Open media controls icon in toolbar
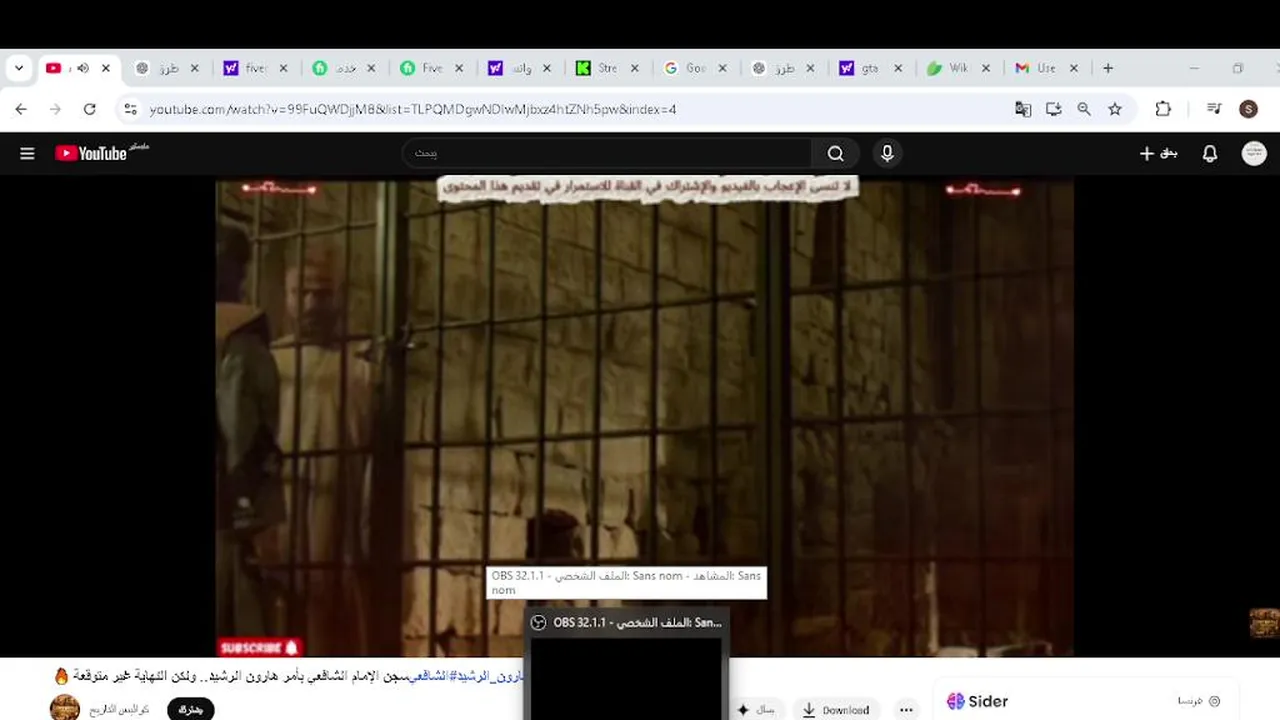 [x=1214, y=109]
